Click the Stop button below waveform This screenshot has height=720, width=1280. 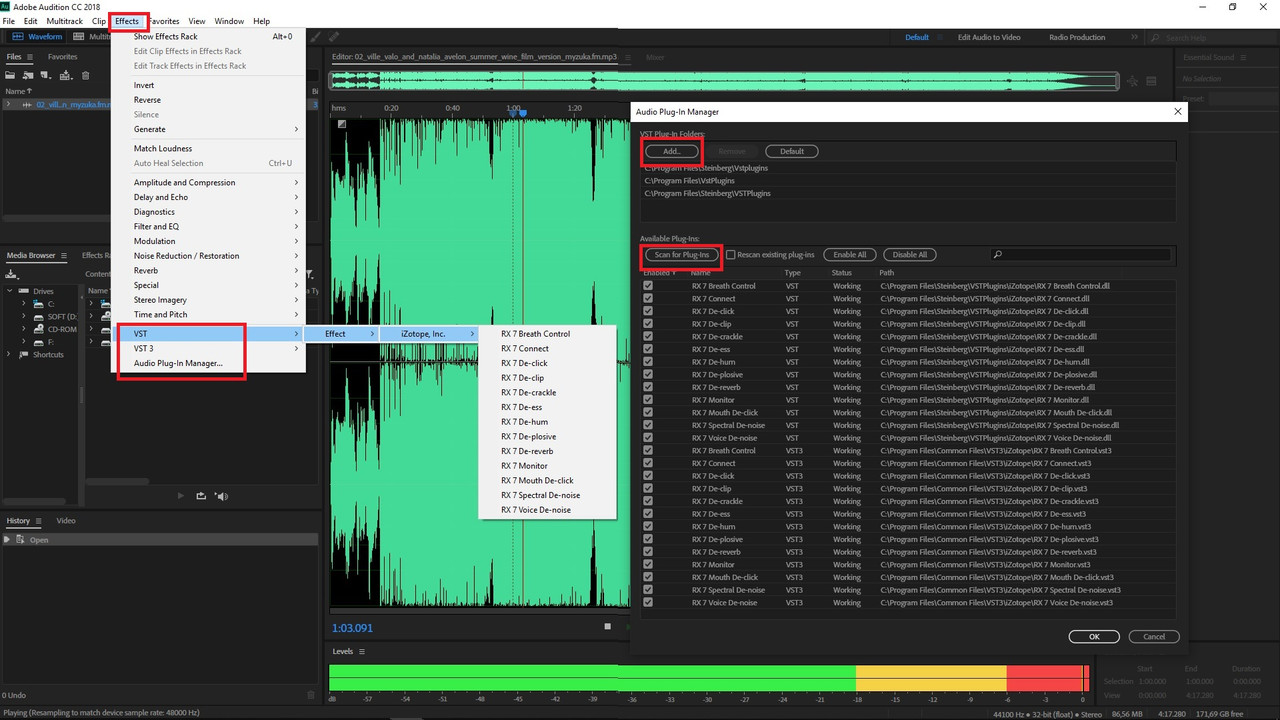coord(607,627)
